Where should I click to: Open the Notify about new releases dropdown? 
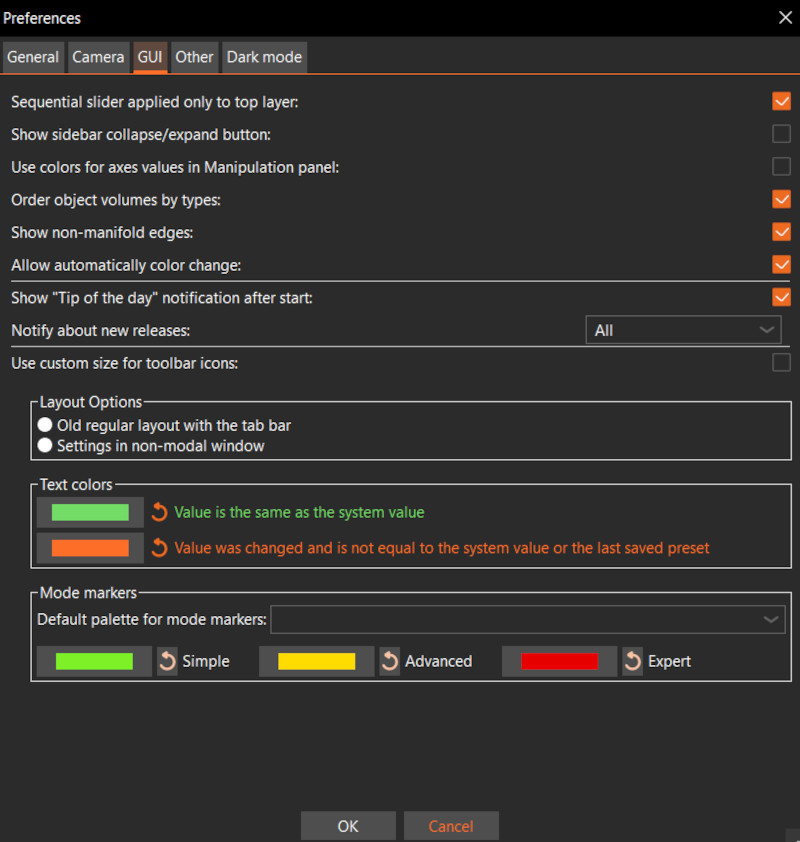683,330
